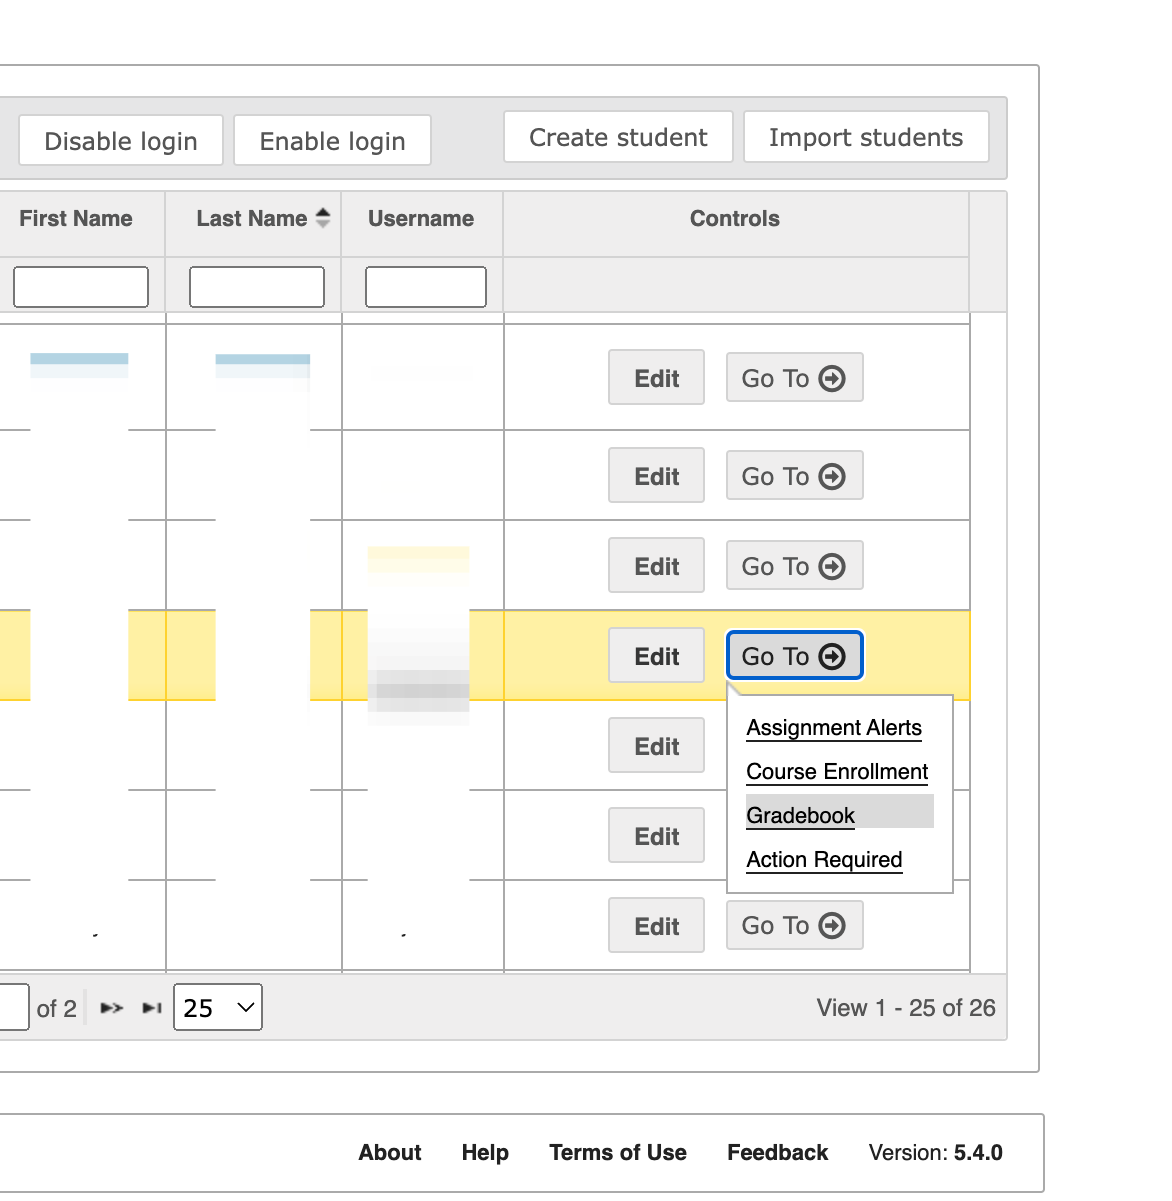Click Import students
1172x1201 pixels.
866,137
